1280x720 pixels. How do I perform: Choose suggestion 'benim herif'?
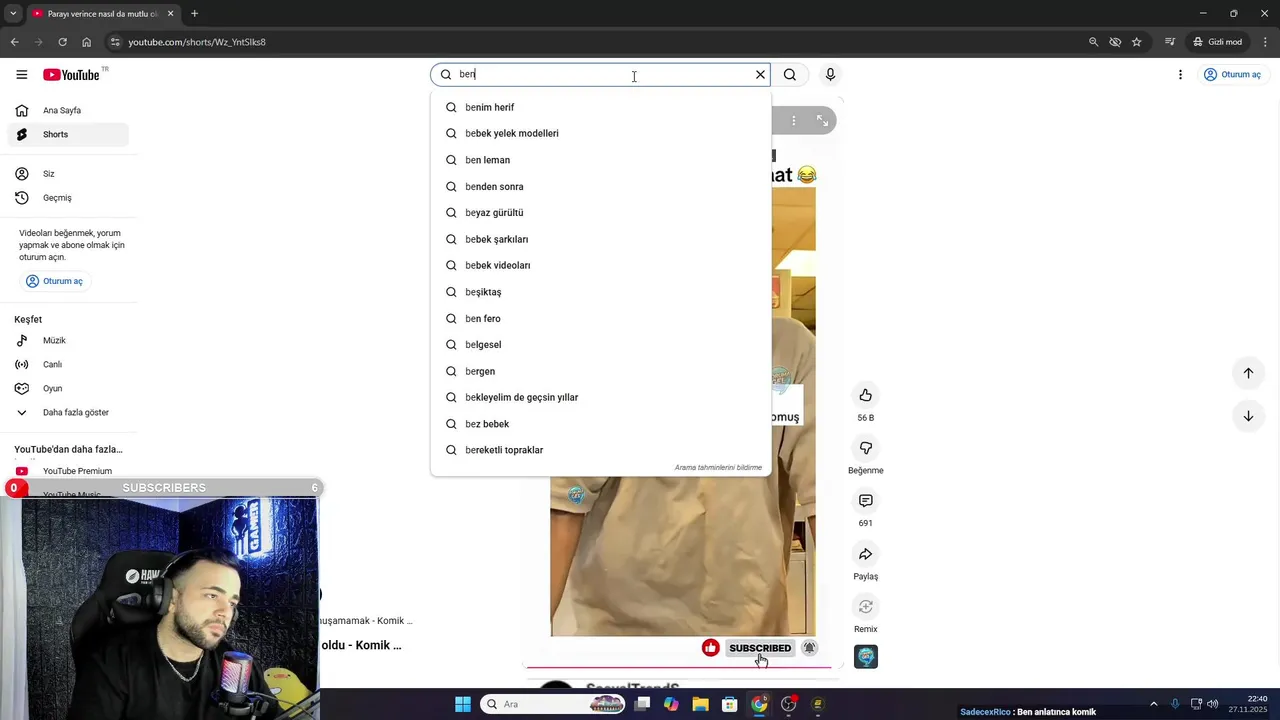(601, 107)
